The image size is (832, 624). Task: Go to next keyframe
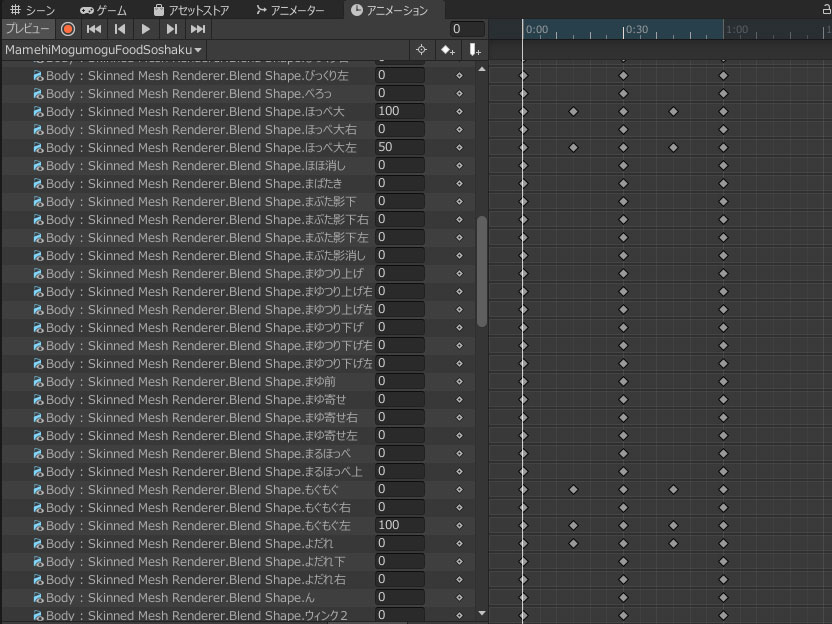pyautogui.click(x=171, y=29)
